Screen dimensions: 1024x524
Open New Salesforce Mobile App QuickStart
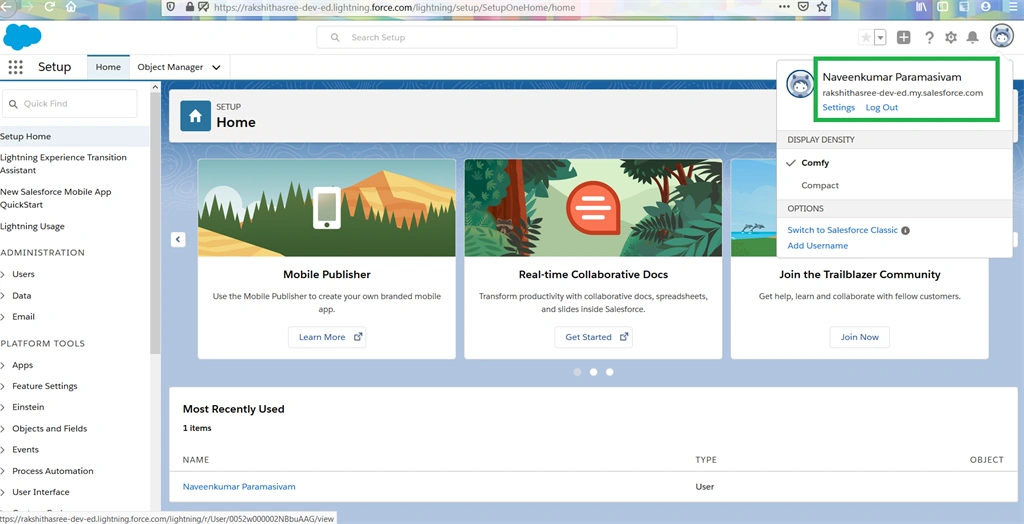(56, 198)
